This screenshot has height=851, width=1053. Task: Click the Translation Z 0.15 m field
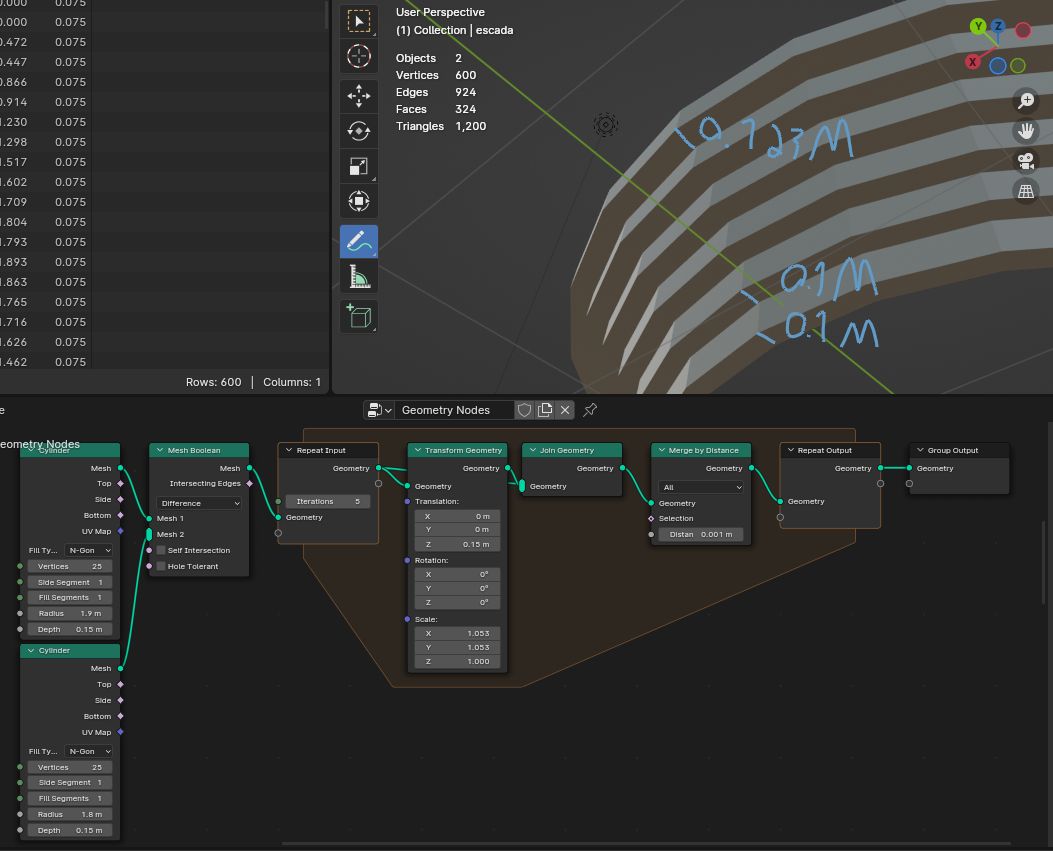pyautogui.click(x=457, y=544)
